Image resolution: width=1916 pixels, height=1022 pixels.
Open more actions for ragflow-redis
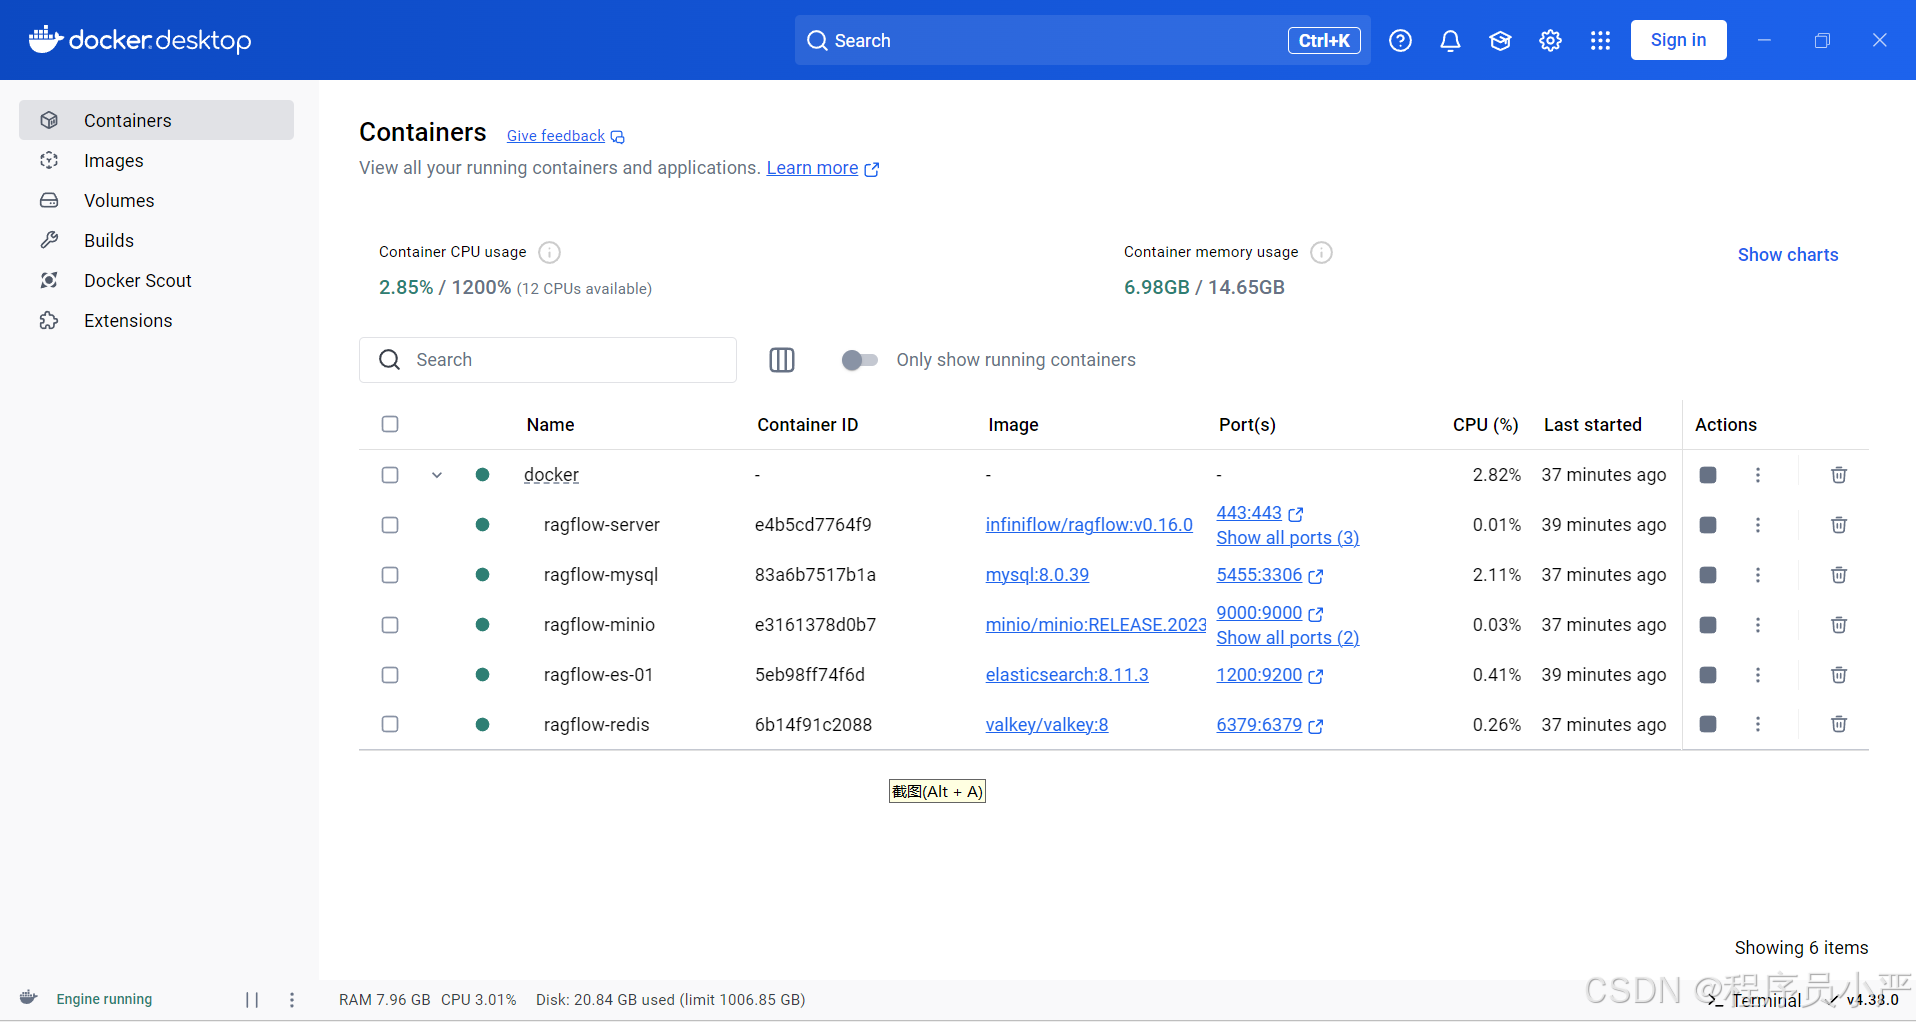1758,724
